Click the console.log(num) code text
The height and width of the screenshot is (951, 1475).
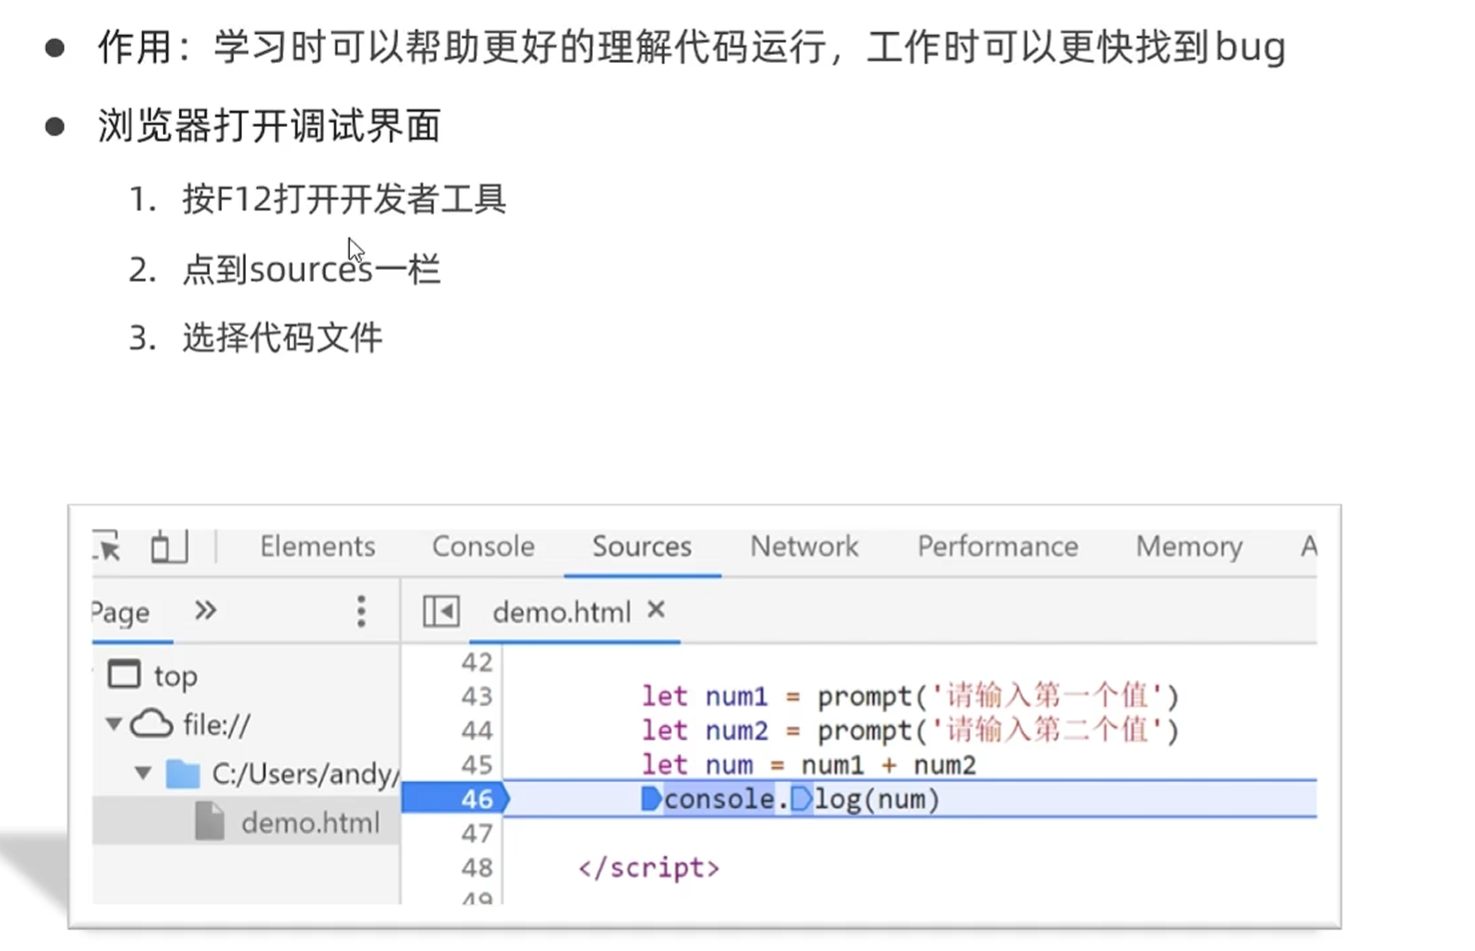[802, 799]
